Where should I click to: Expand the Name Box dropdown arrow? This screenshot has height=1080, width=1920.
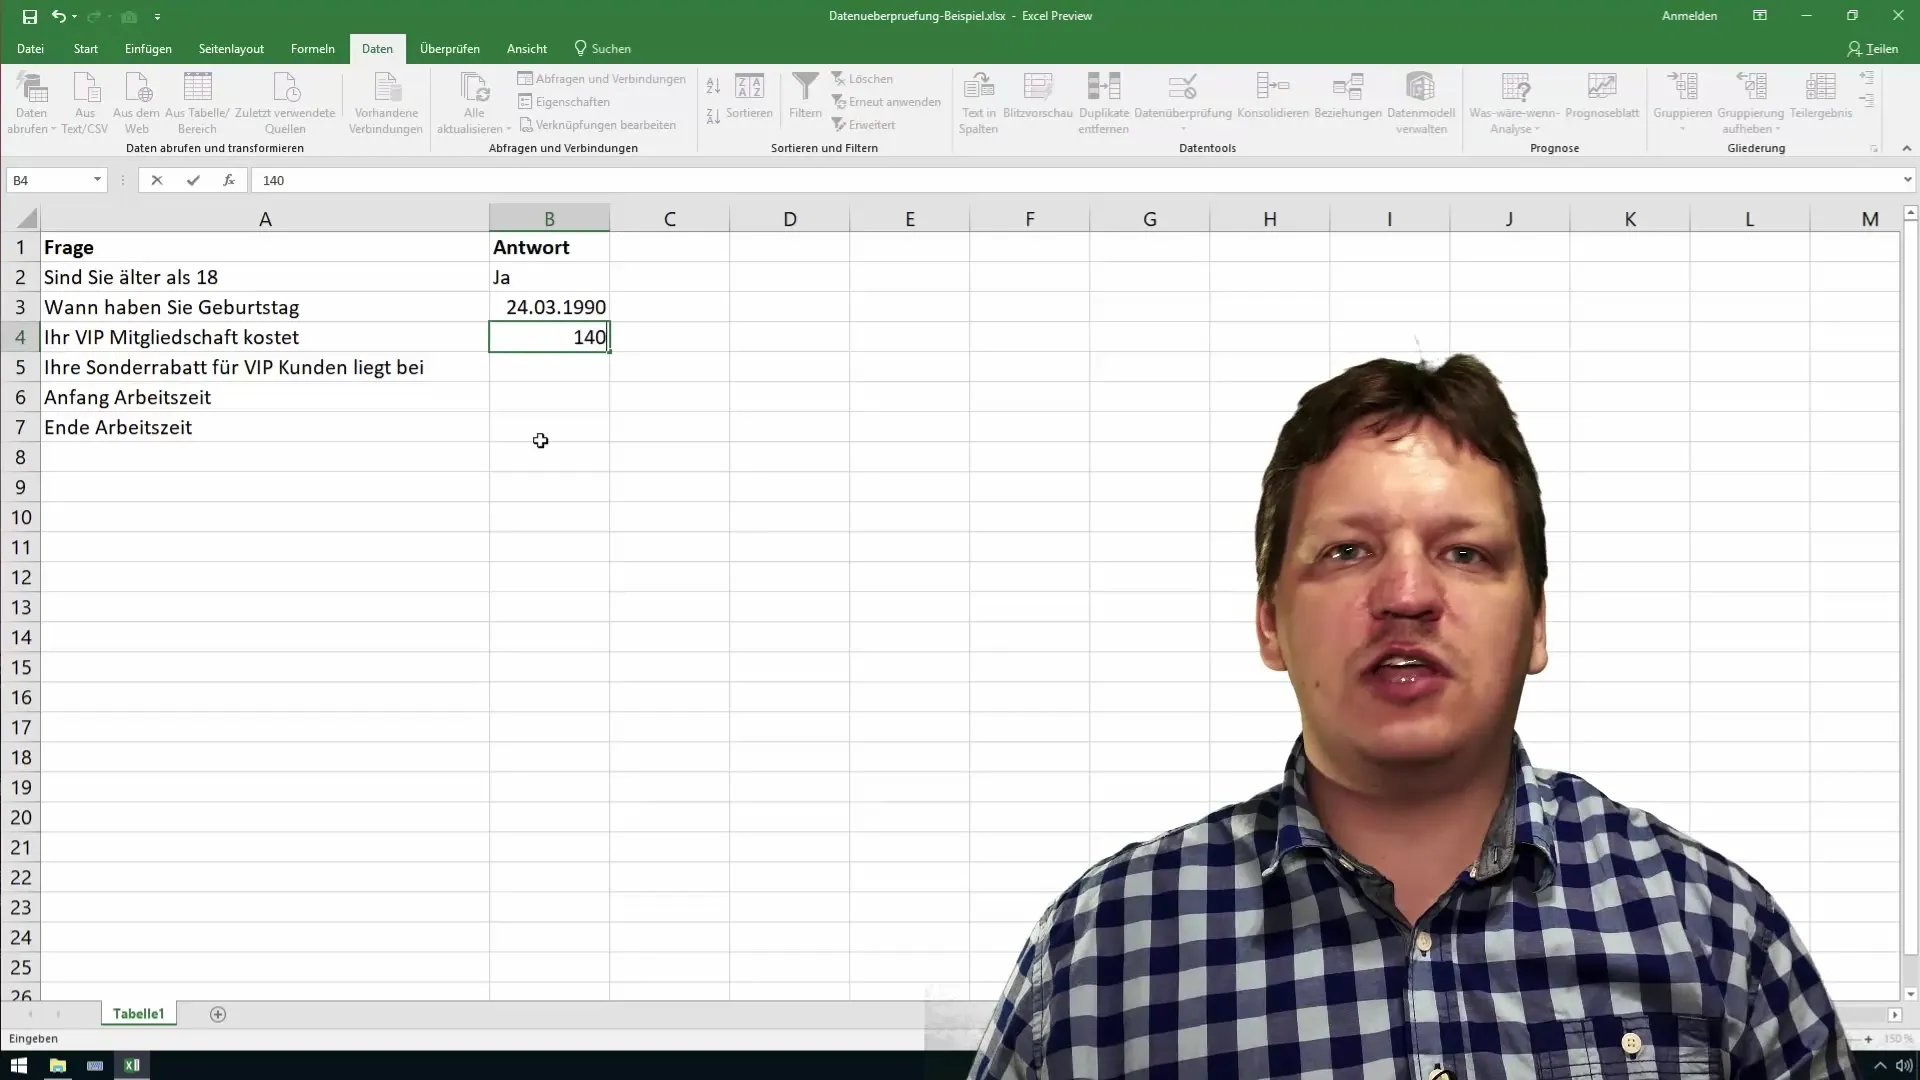[97, 180]
